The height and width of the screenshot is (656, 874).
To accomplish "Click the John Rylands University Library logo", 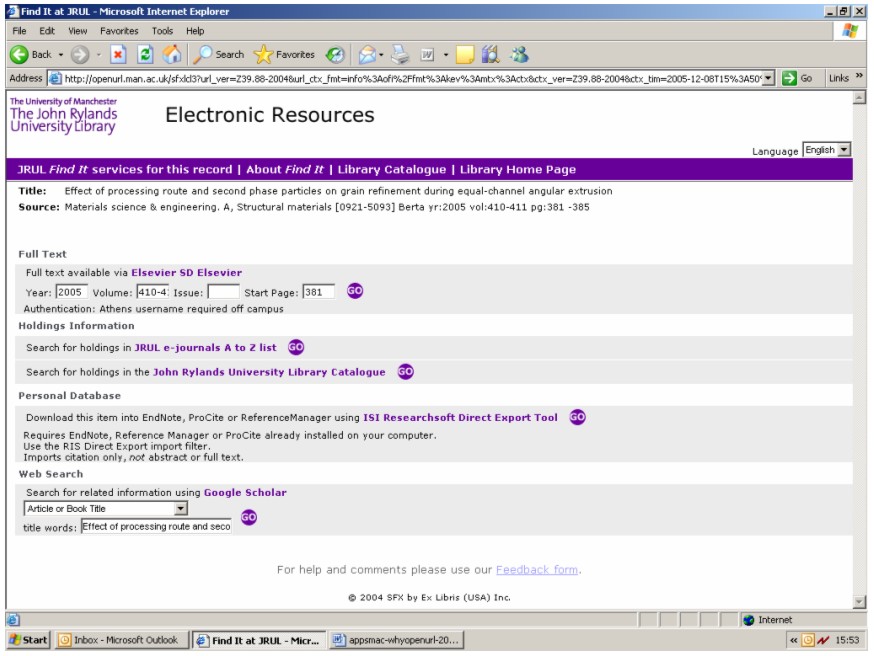I will pyautogui.click(x=64, y=115).
